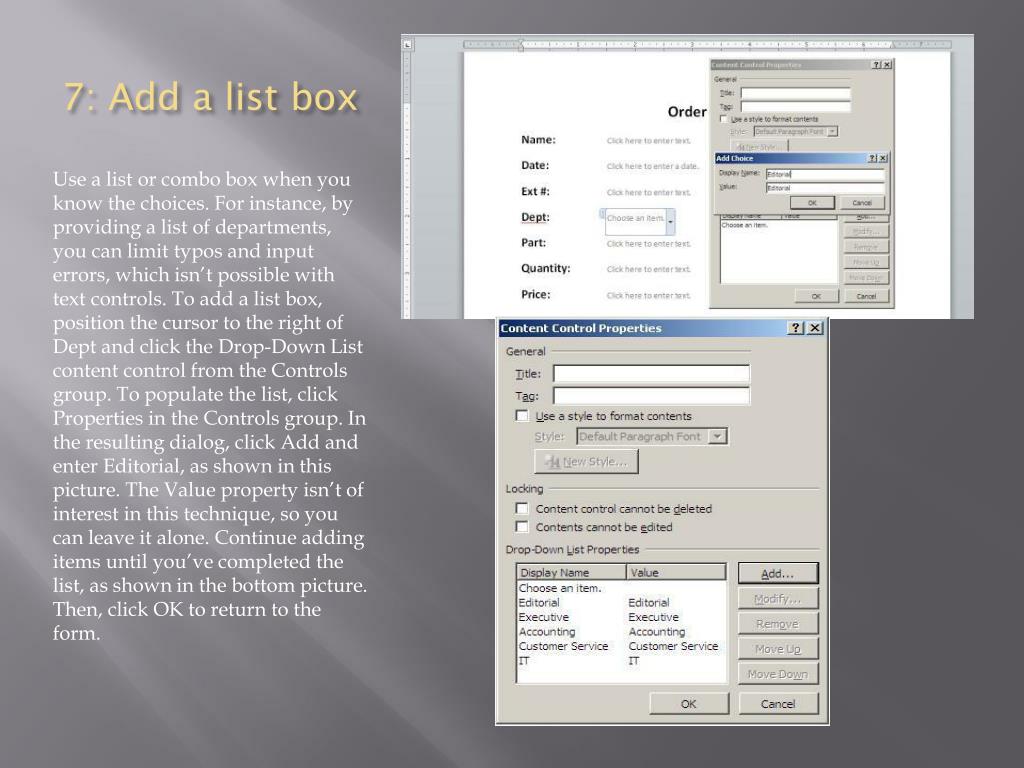Click OK in the Add Choice dialog
The image size is (1024, 768).
coord(812,203)
